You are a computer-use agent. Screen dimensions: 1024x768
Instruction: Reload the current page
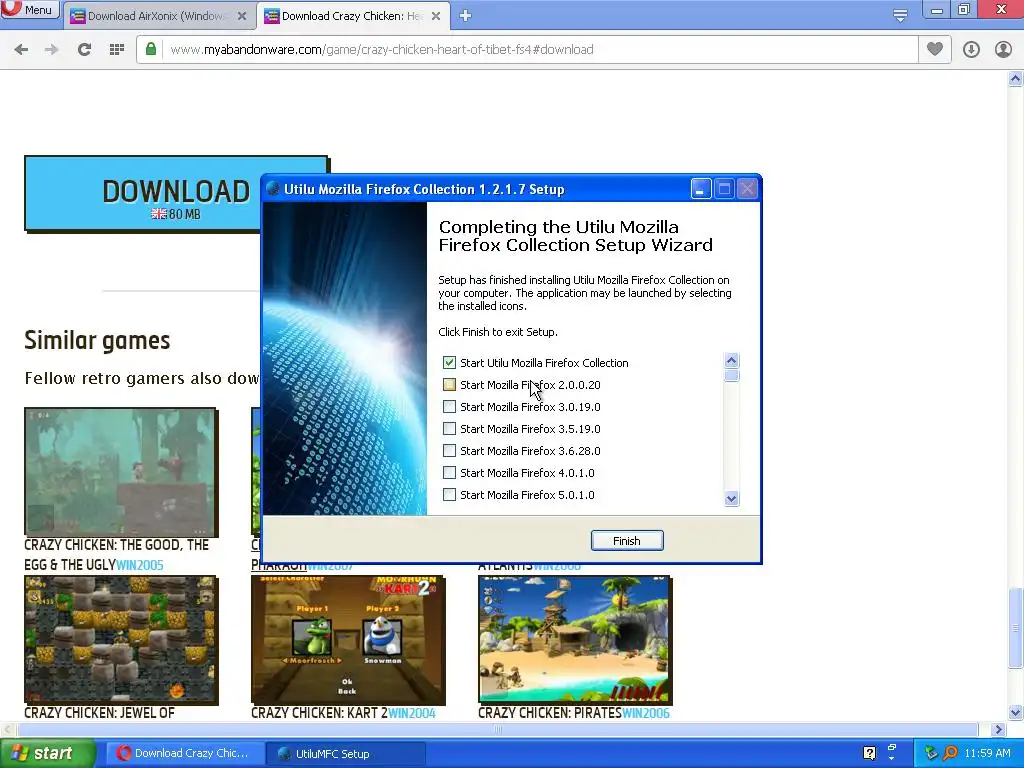[84, 50]
